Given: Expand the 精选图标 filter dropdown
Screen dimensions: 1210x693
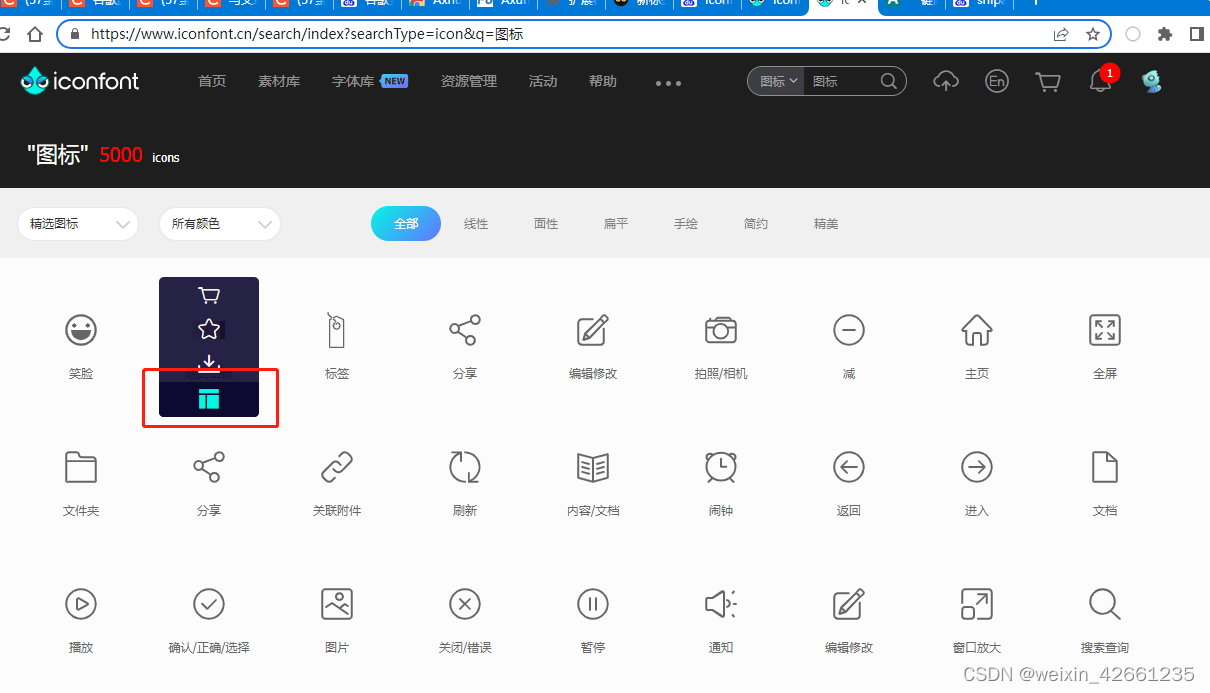Looking at the screenshot, I should pyautogui.click(x=77, y=224).
